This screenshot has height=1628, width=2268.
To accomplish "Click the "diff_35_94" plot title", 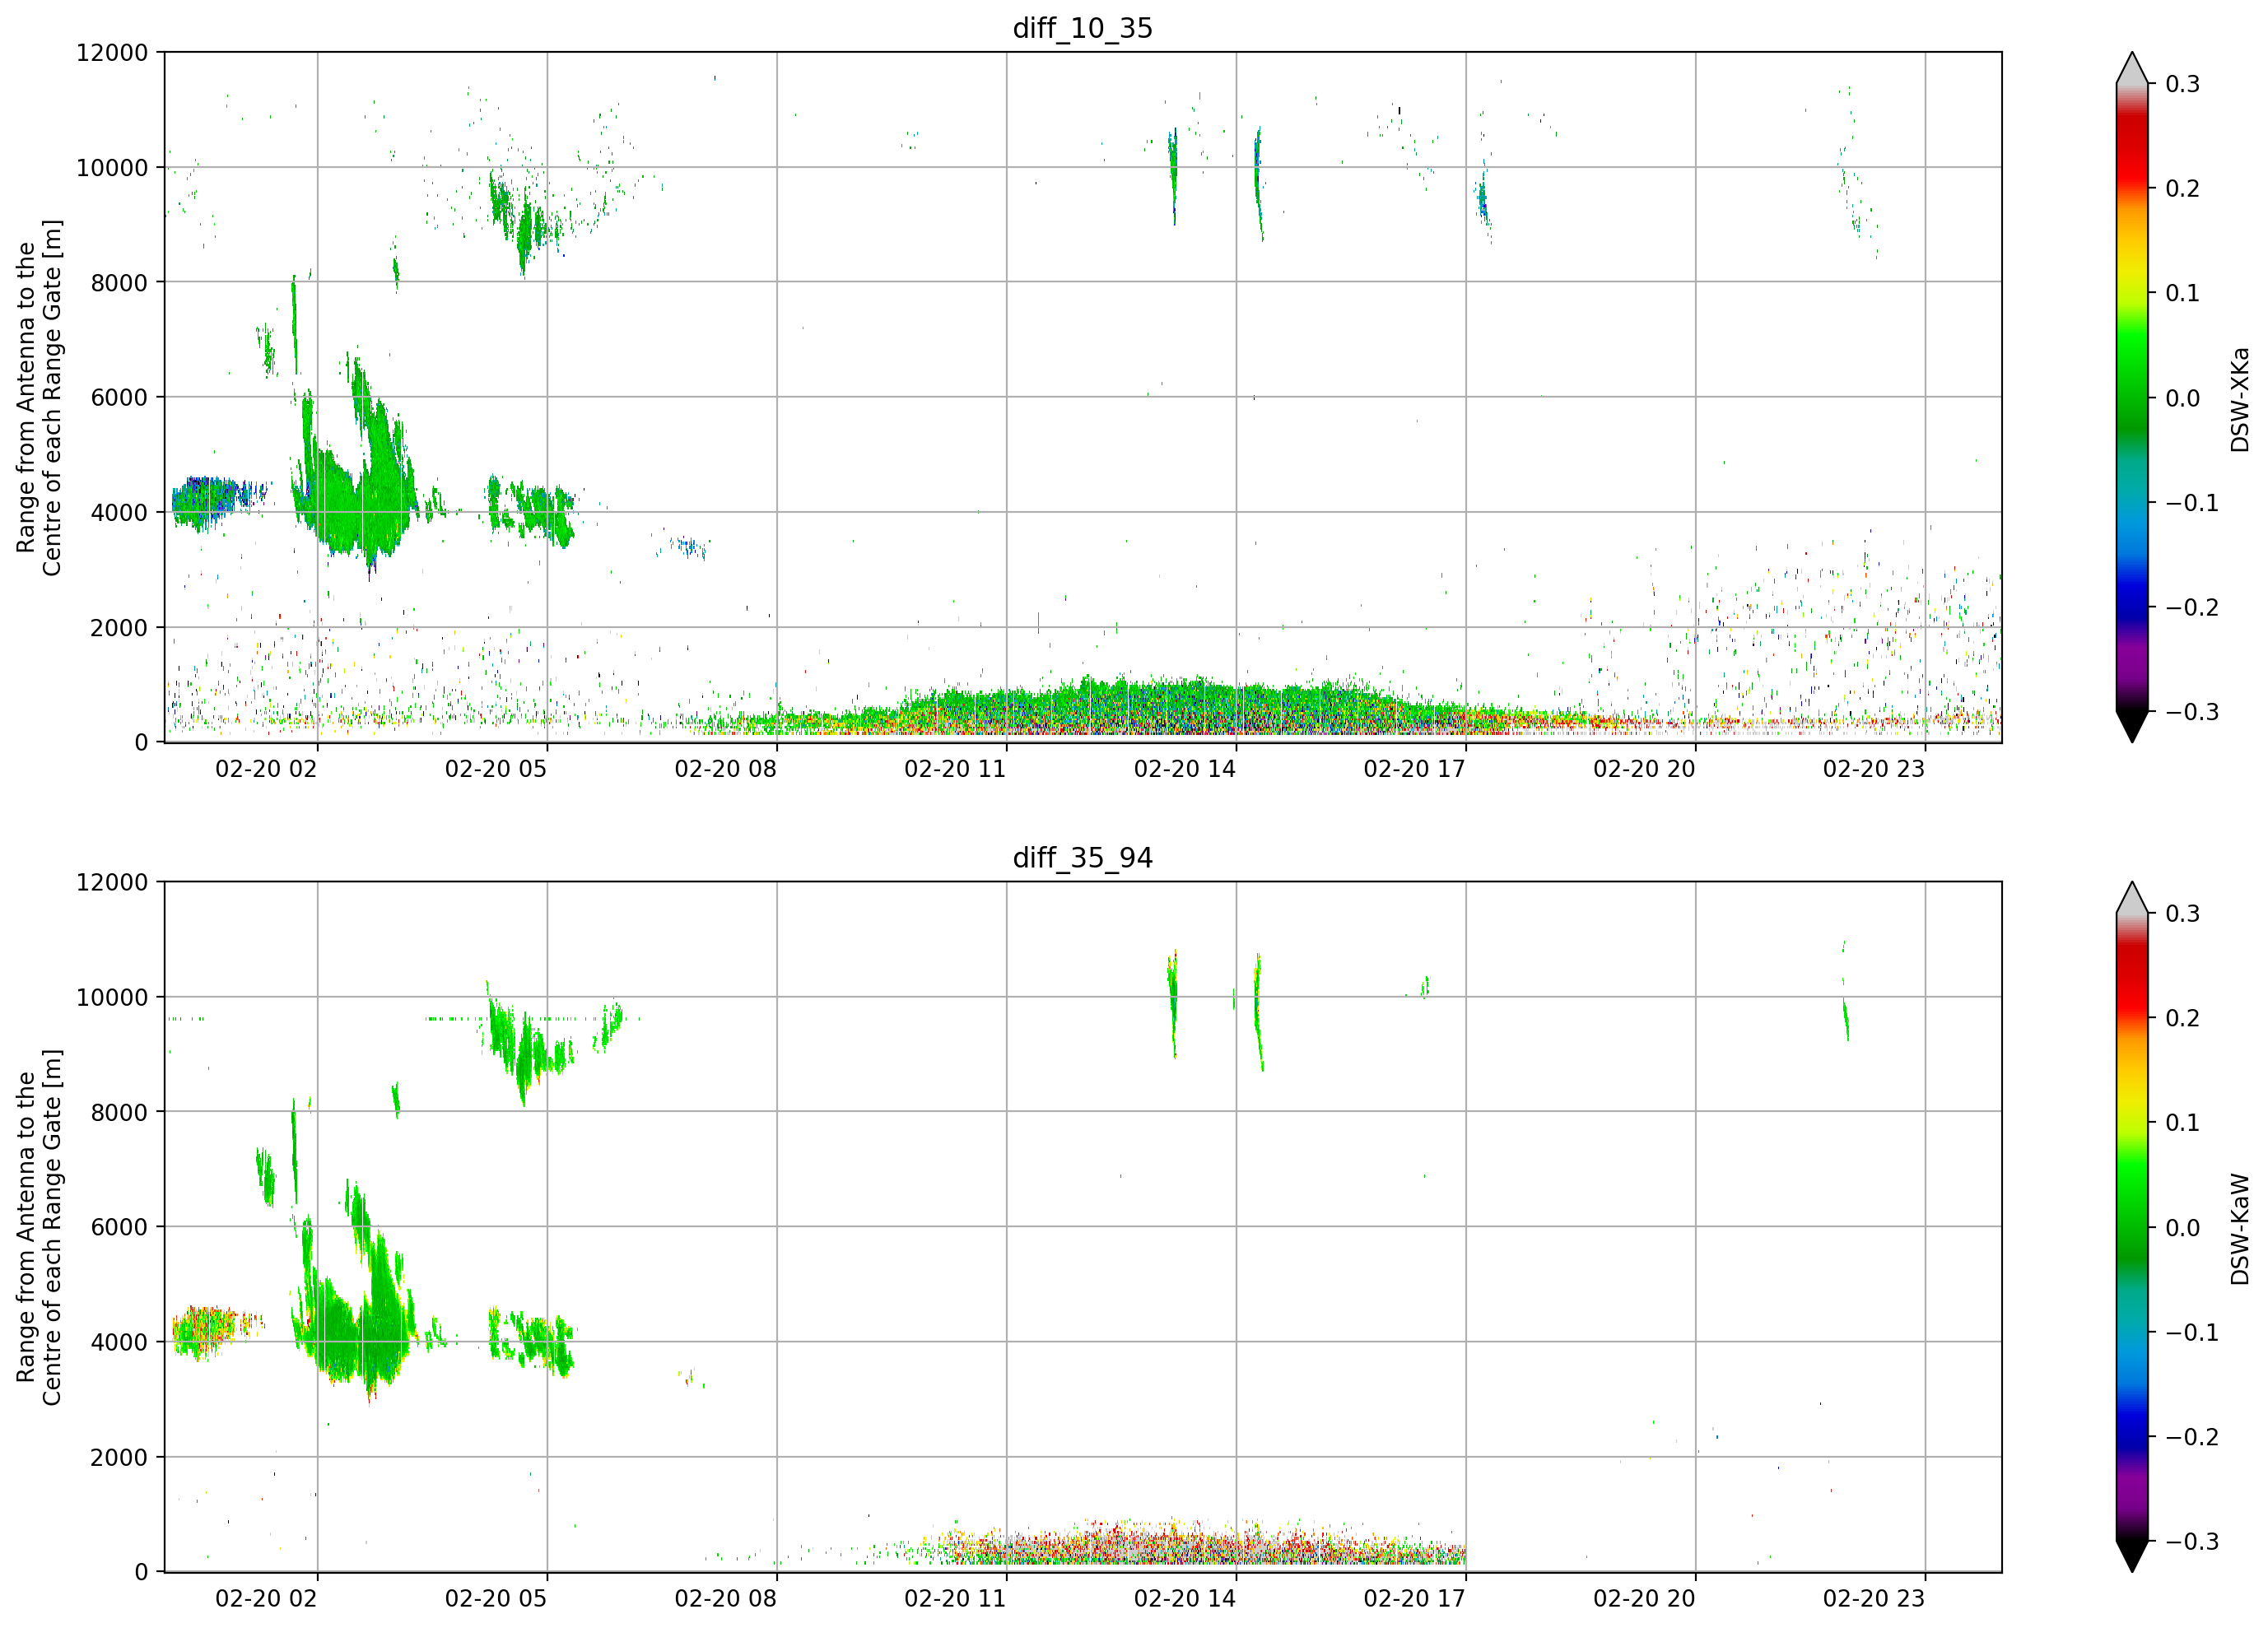I will (1082, 858).
